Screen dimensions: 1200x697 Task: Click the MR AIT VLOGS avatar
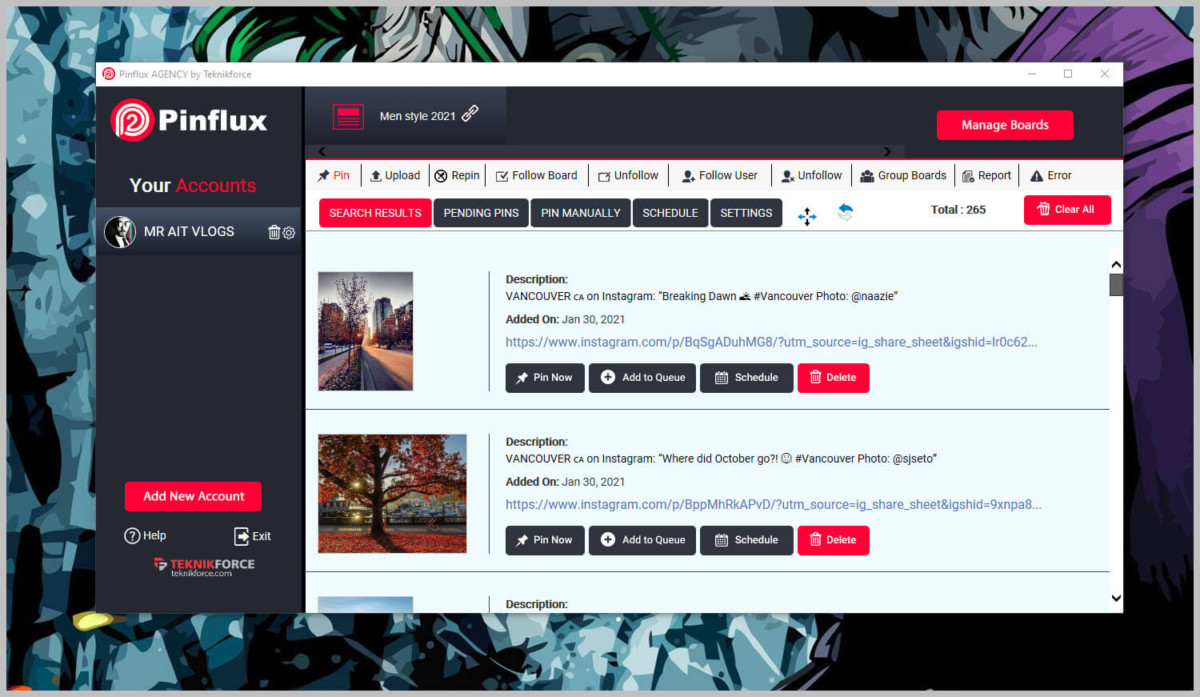120,232
